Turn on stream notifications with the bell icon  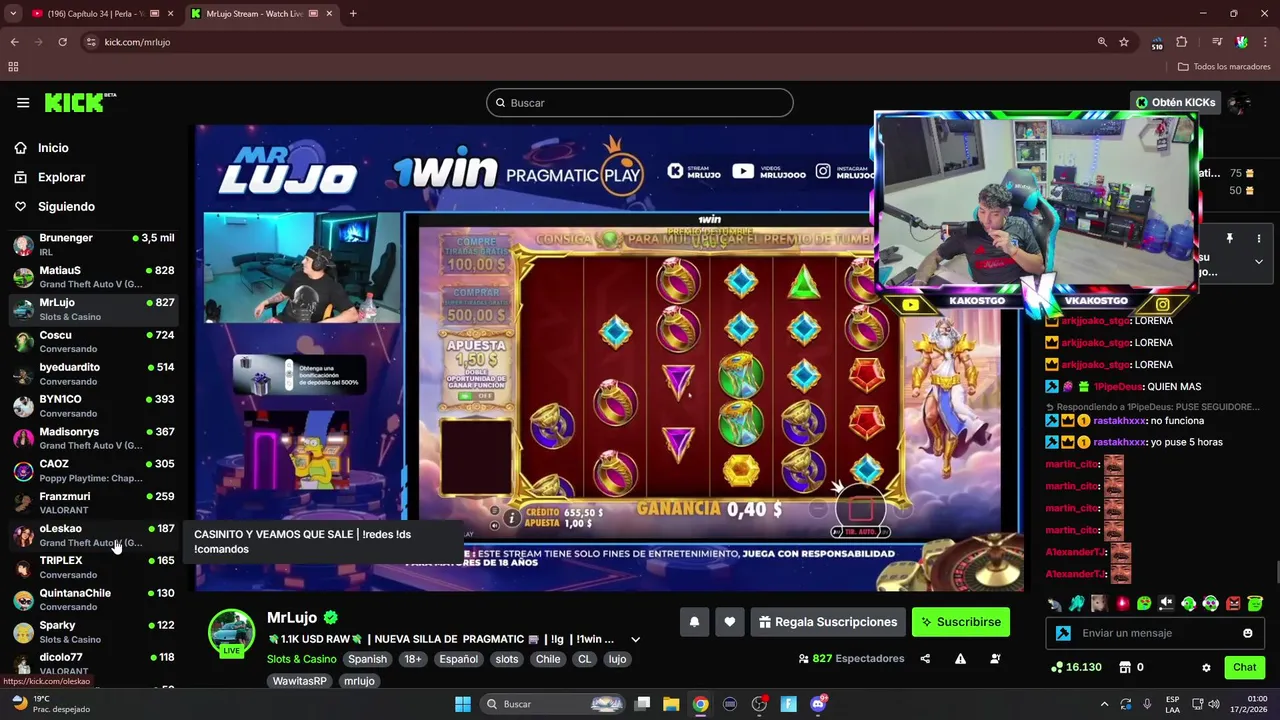[694, 622]
